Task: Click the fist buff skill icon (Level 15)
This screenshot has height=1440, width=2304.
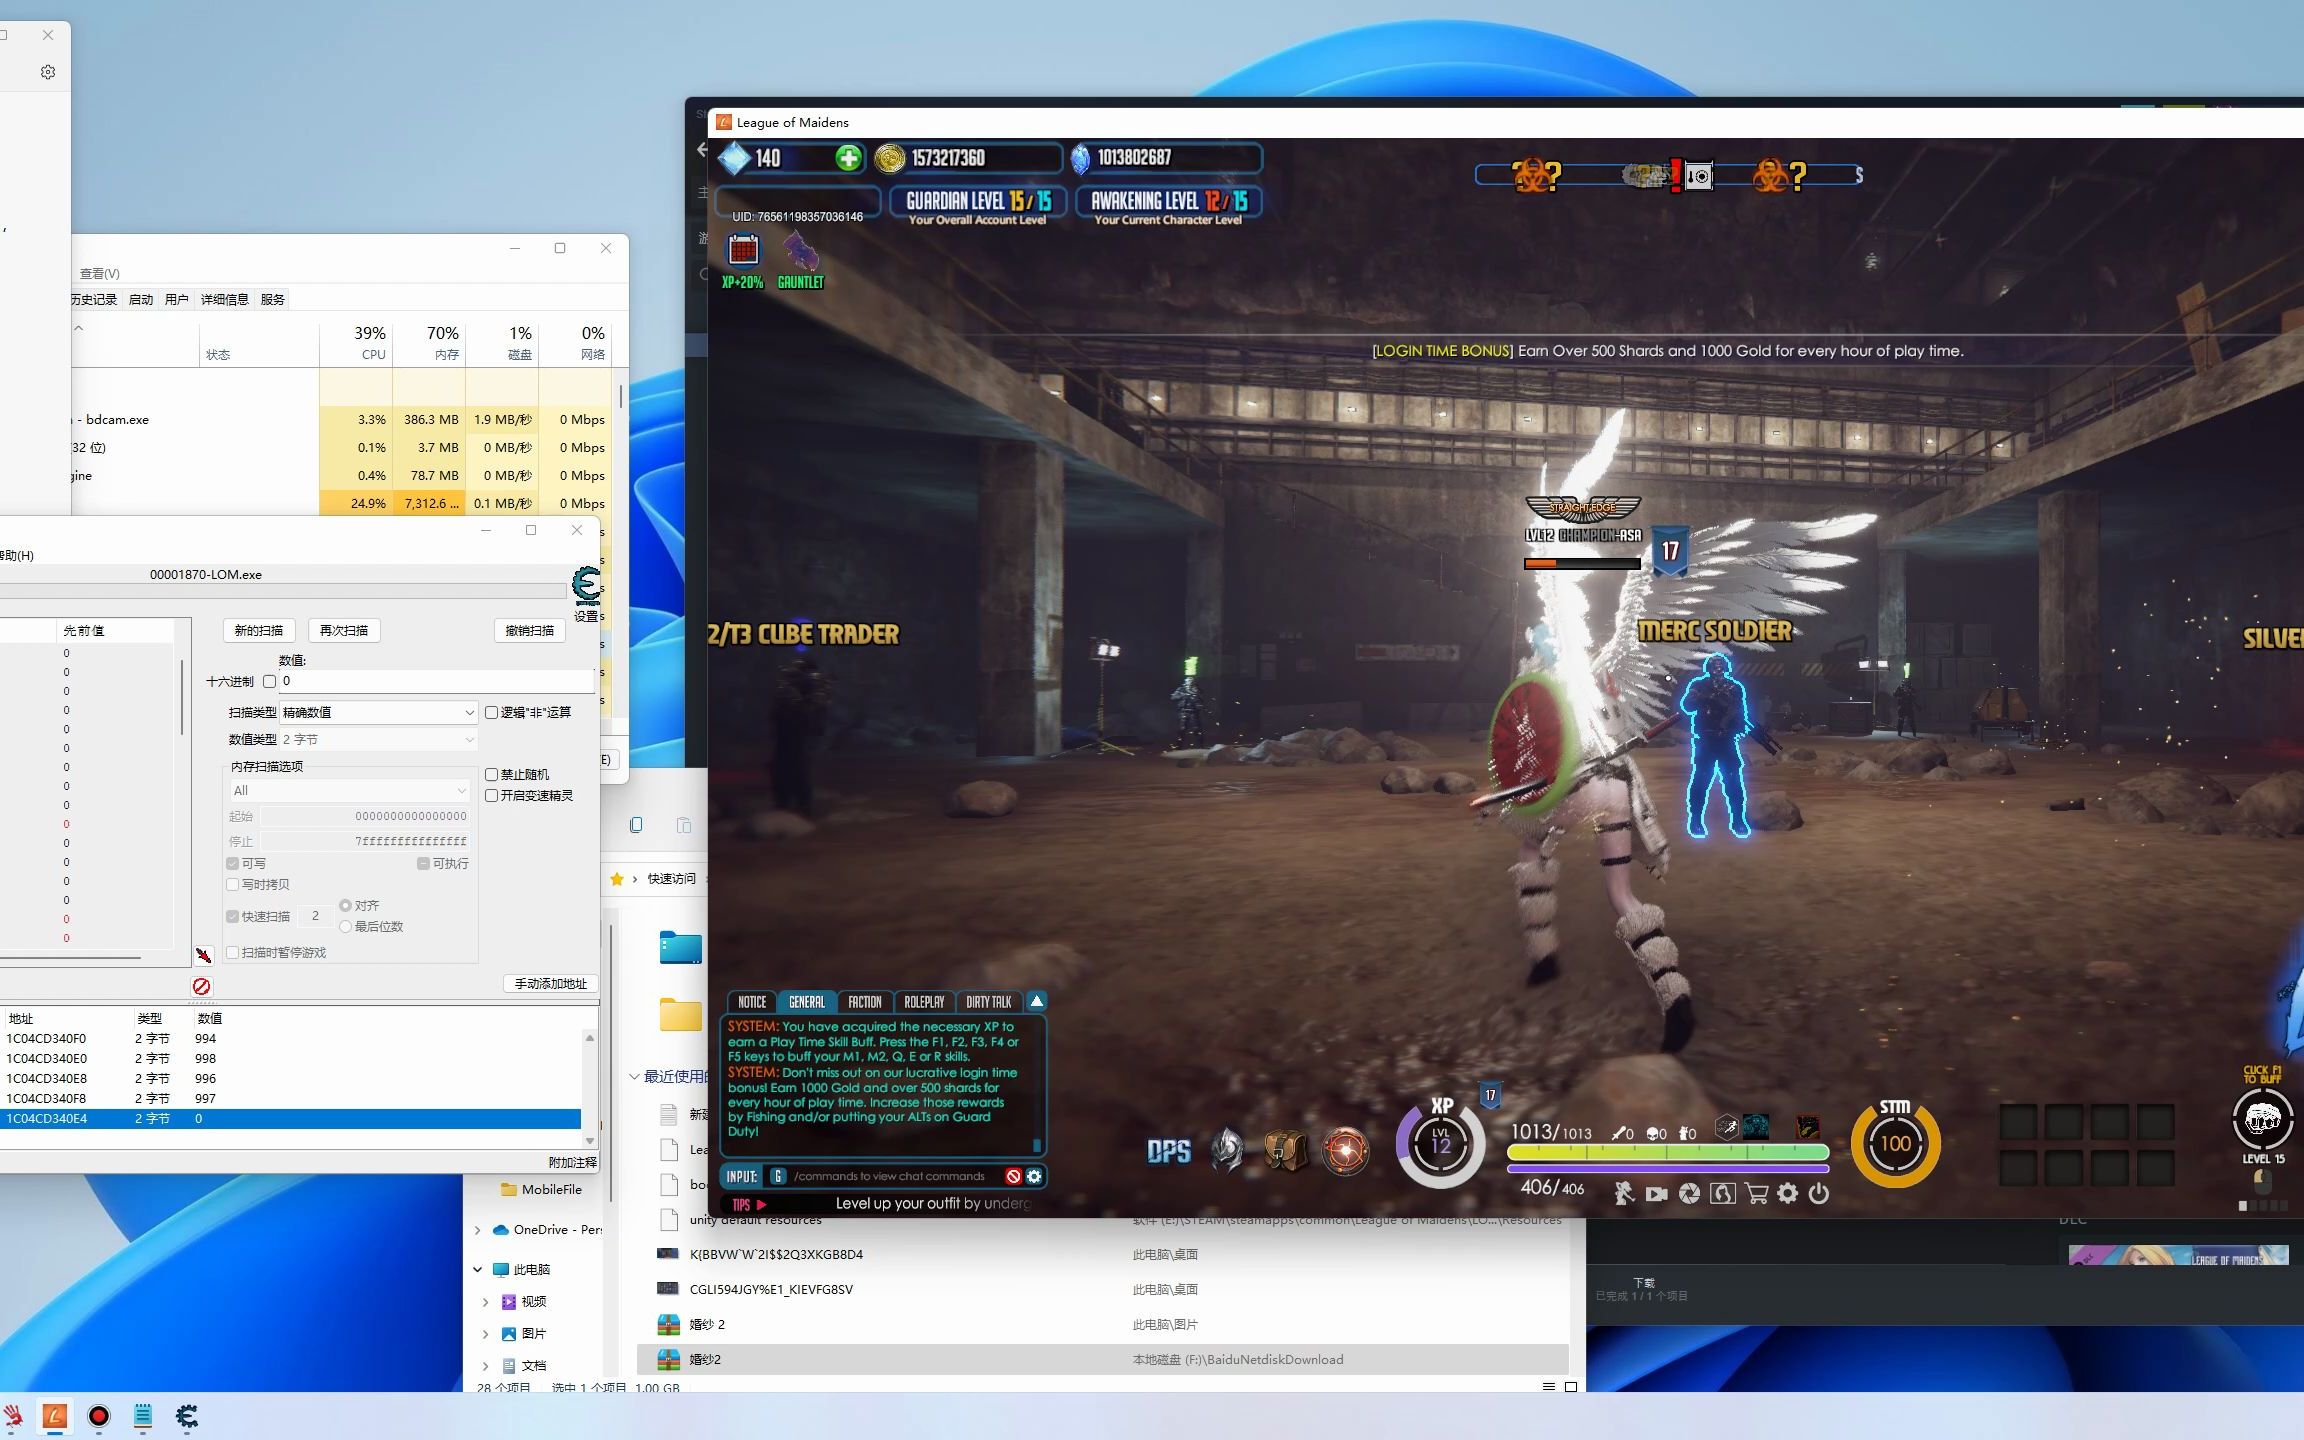Action: pos(2263,1120)
